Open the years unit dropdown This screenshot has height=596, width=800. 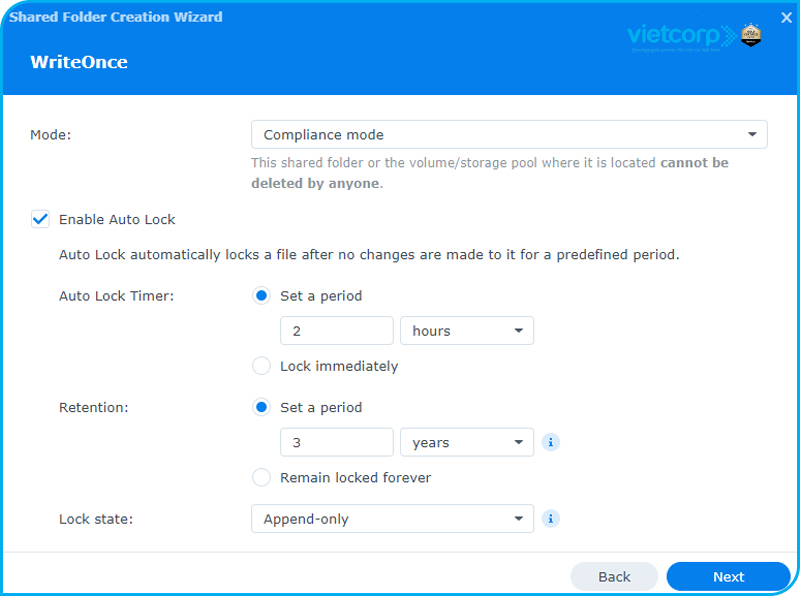coord(466,442)
